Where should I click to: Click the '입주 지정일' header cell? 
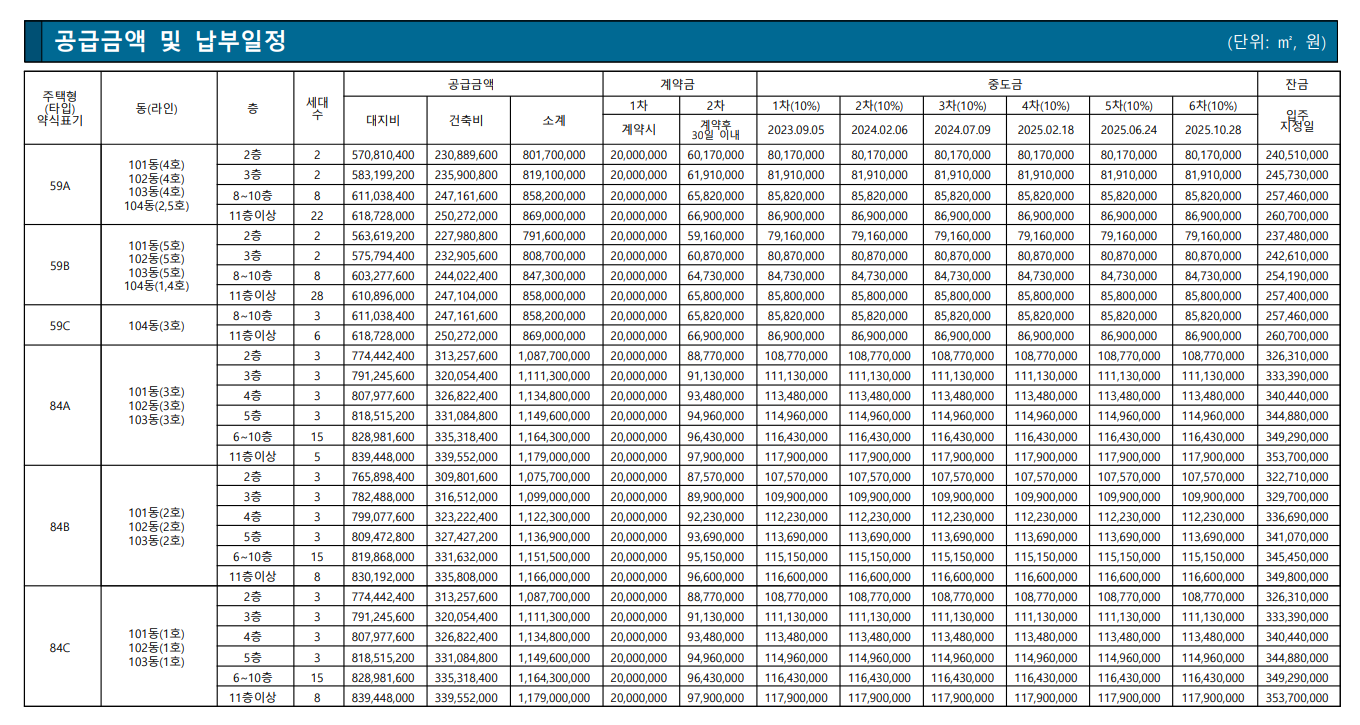tap(1297, 121)
